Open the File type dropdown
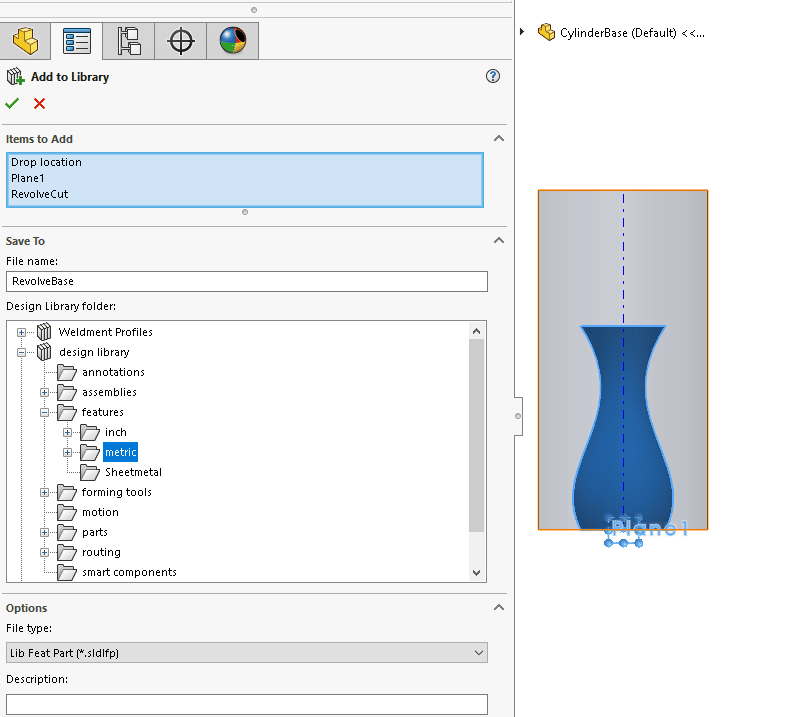Image resolution: width=801 pixels, height=717 pixels. pos(476,652)
